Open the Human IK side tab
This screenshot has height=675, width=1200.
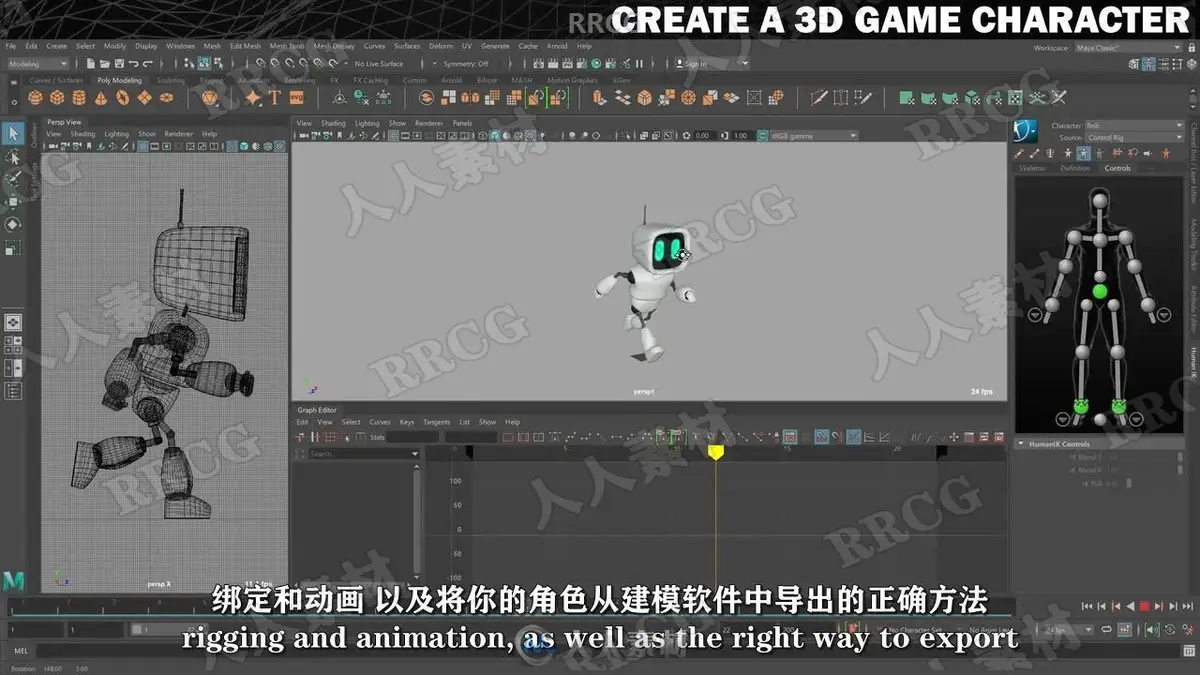tap(1193, 361)
